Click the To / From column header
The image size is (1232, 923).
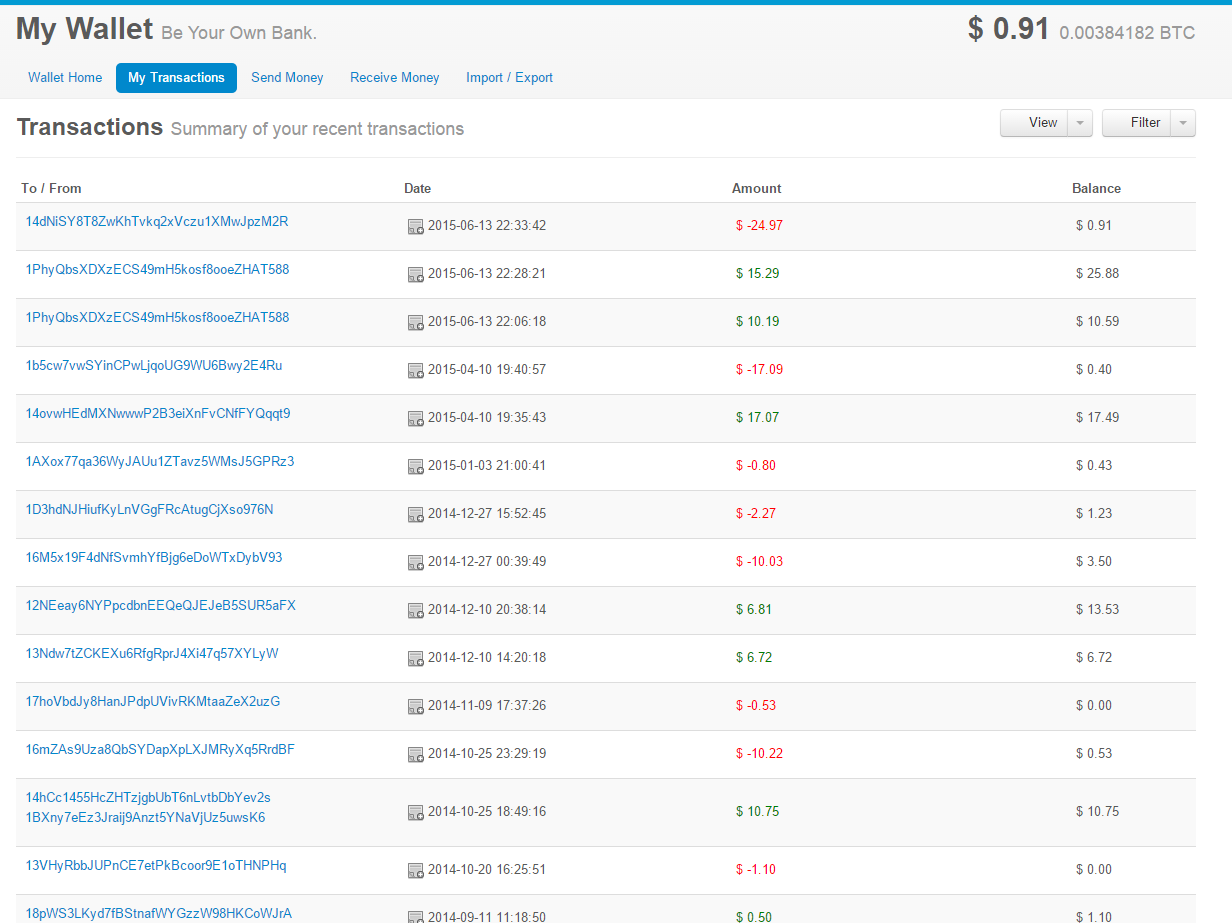[51, 188]
